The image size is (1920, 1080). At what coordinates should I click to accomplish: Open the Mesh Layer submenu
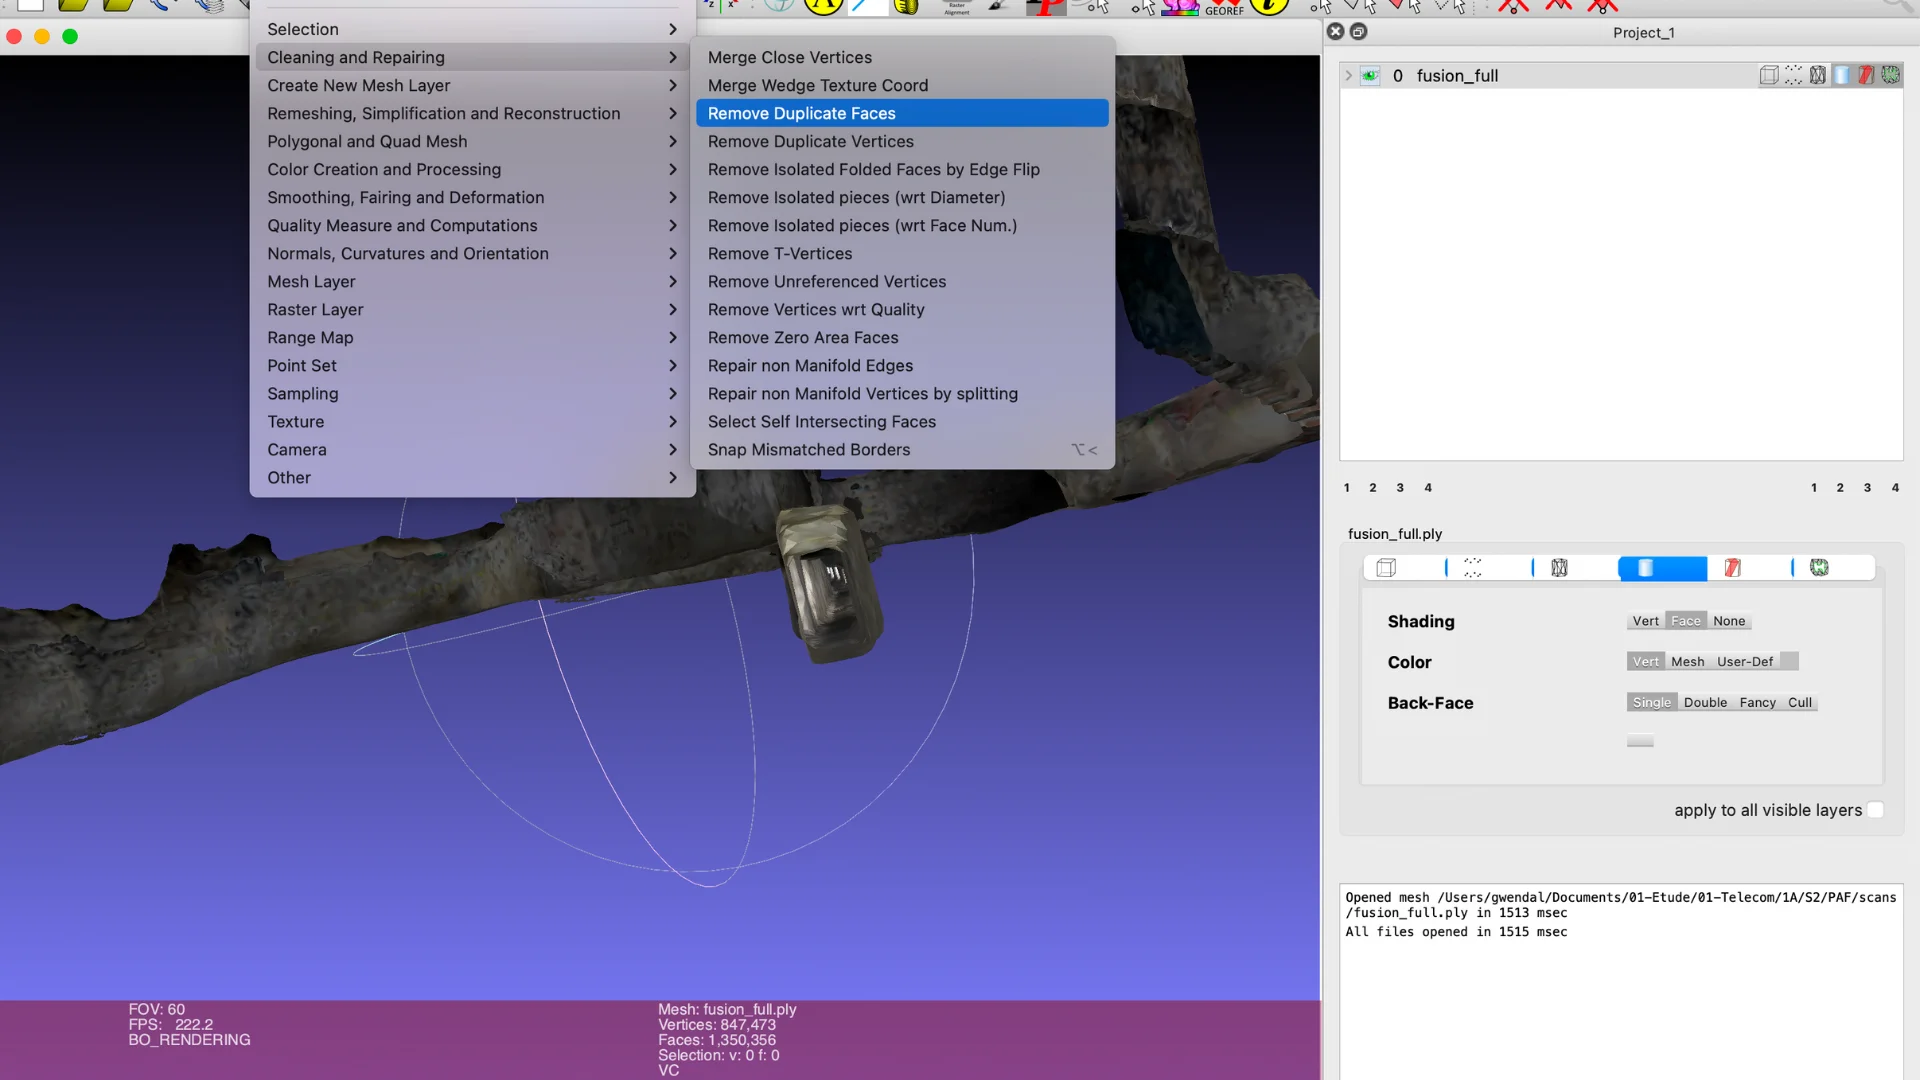click(x=472, y=281)
